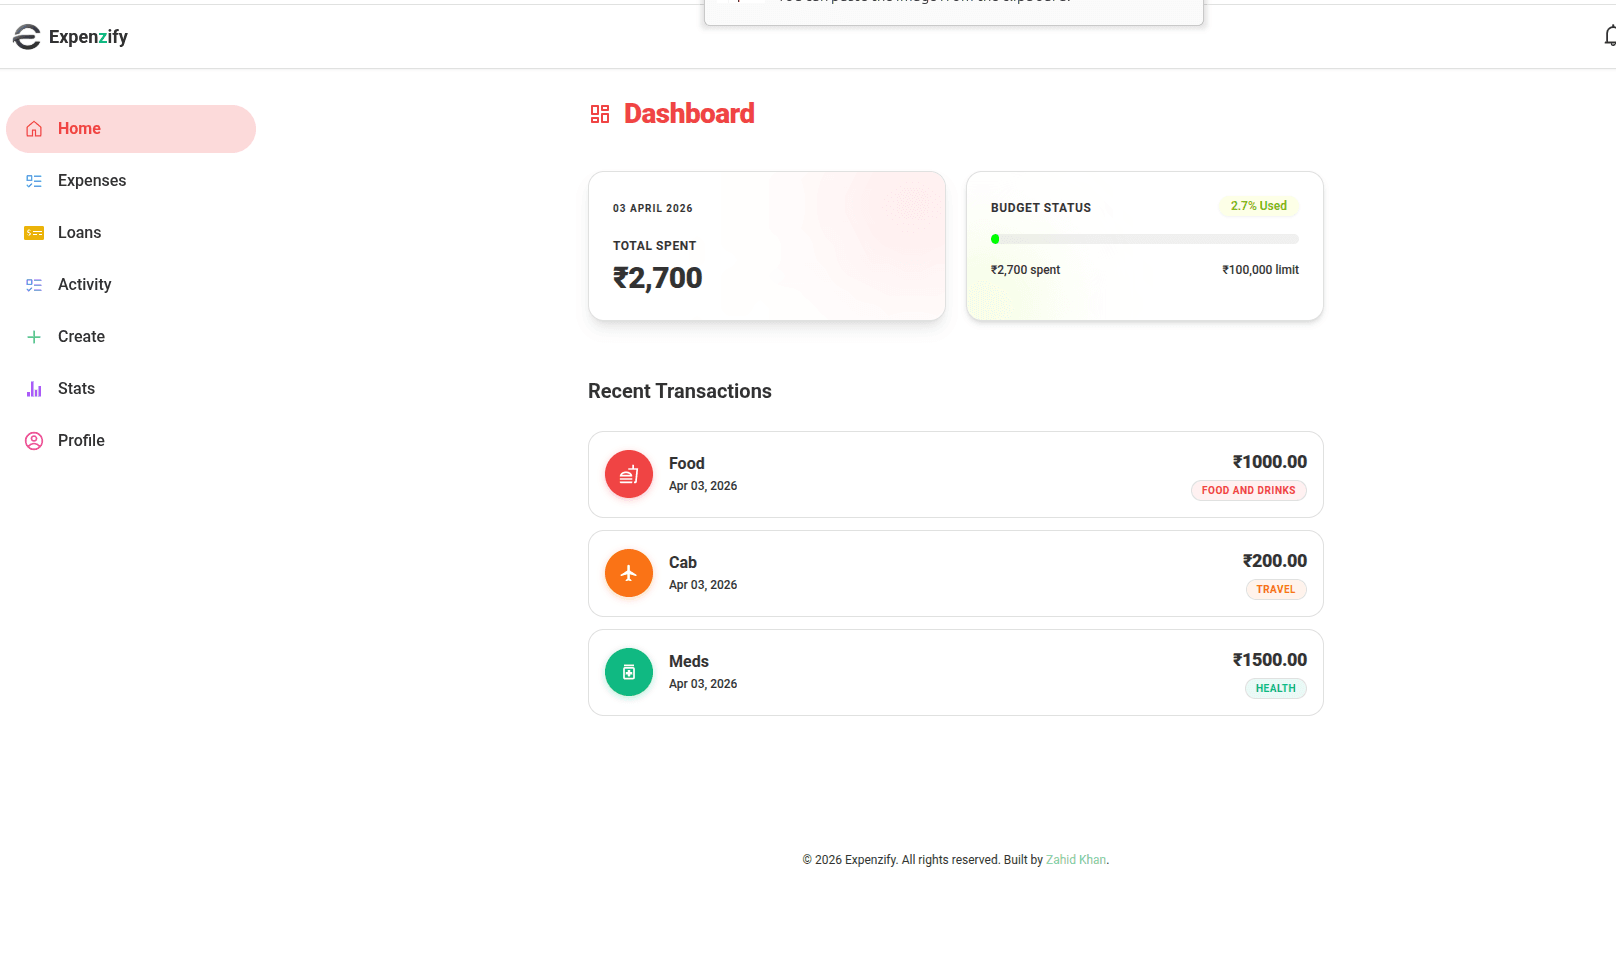1616x960 pixels.
Task: Click the Dashboard grid icon
Action: [600, 114]
